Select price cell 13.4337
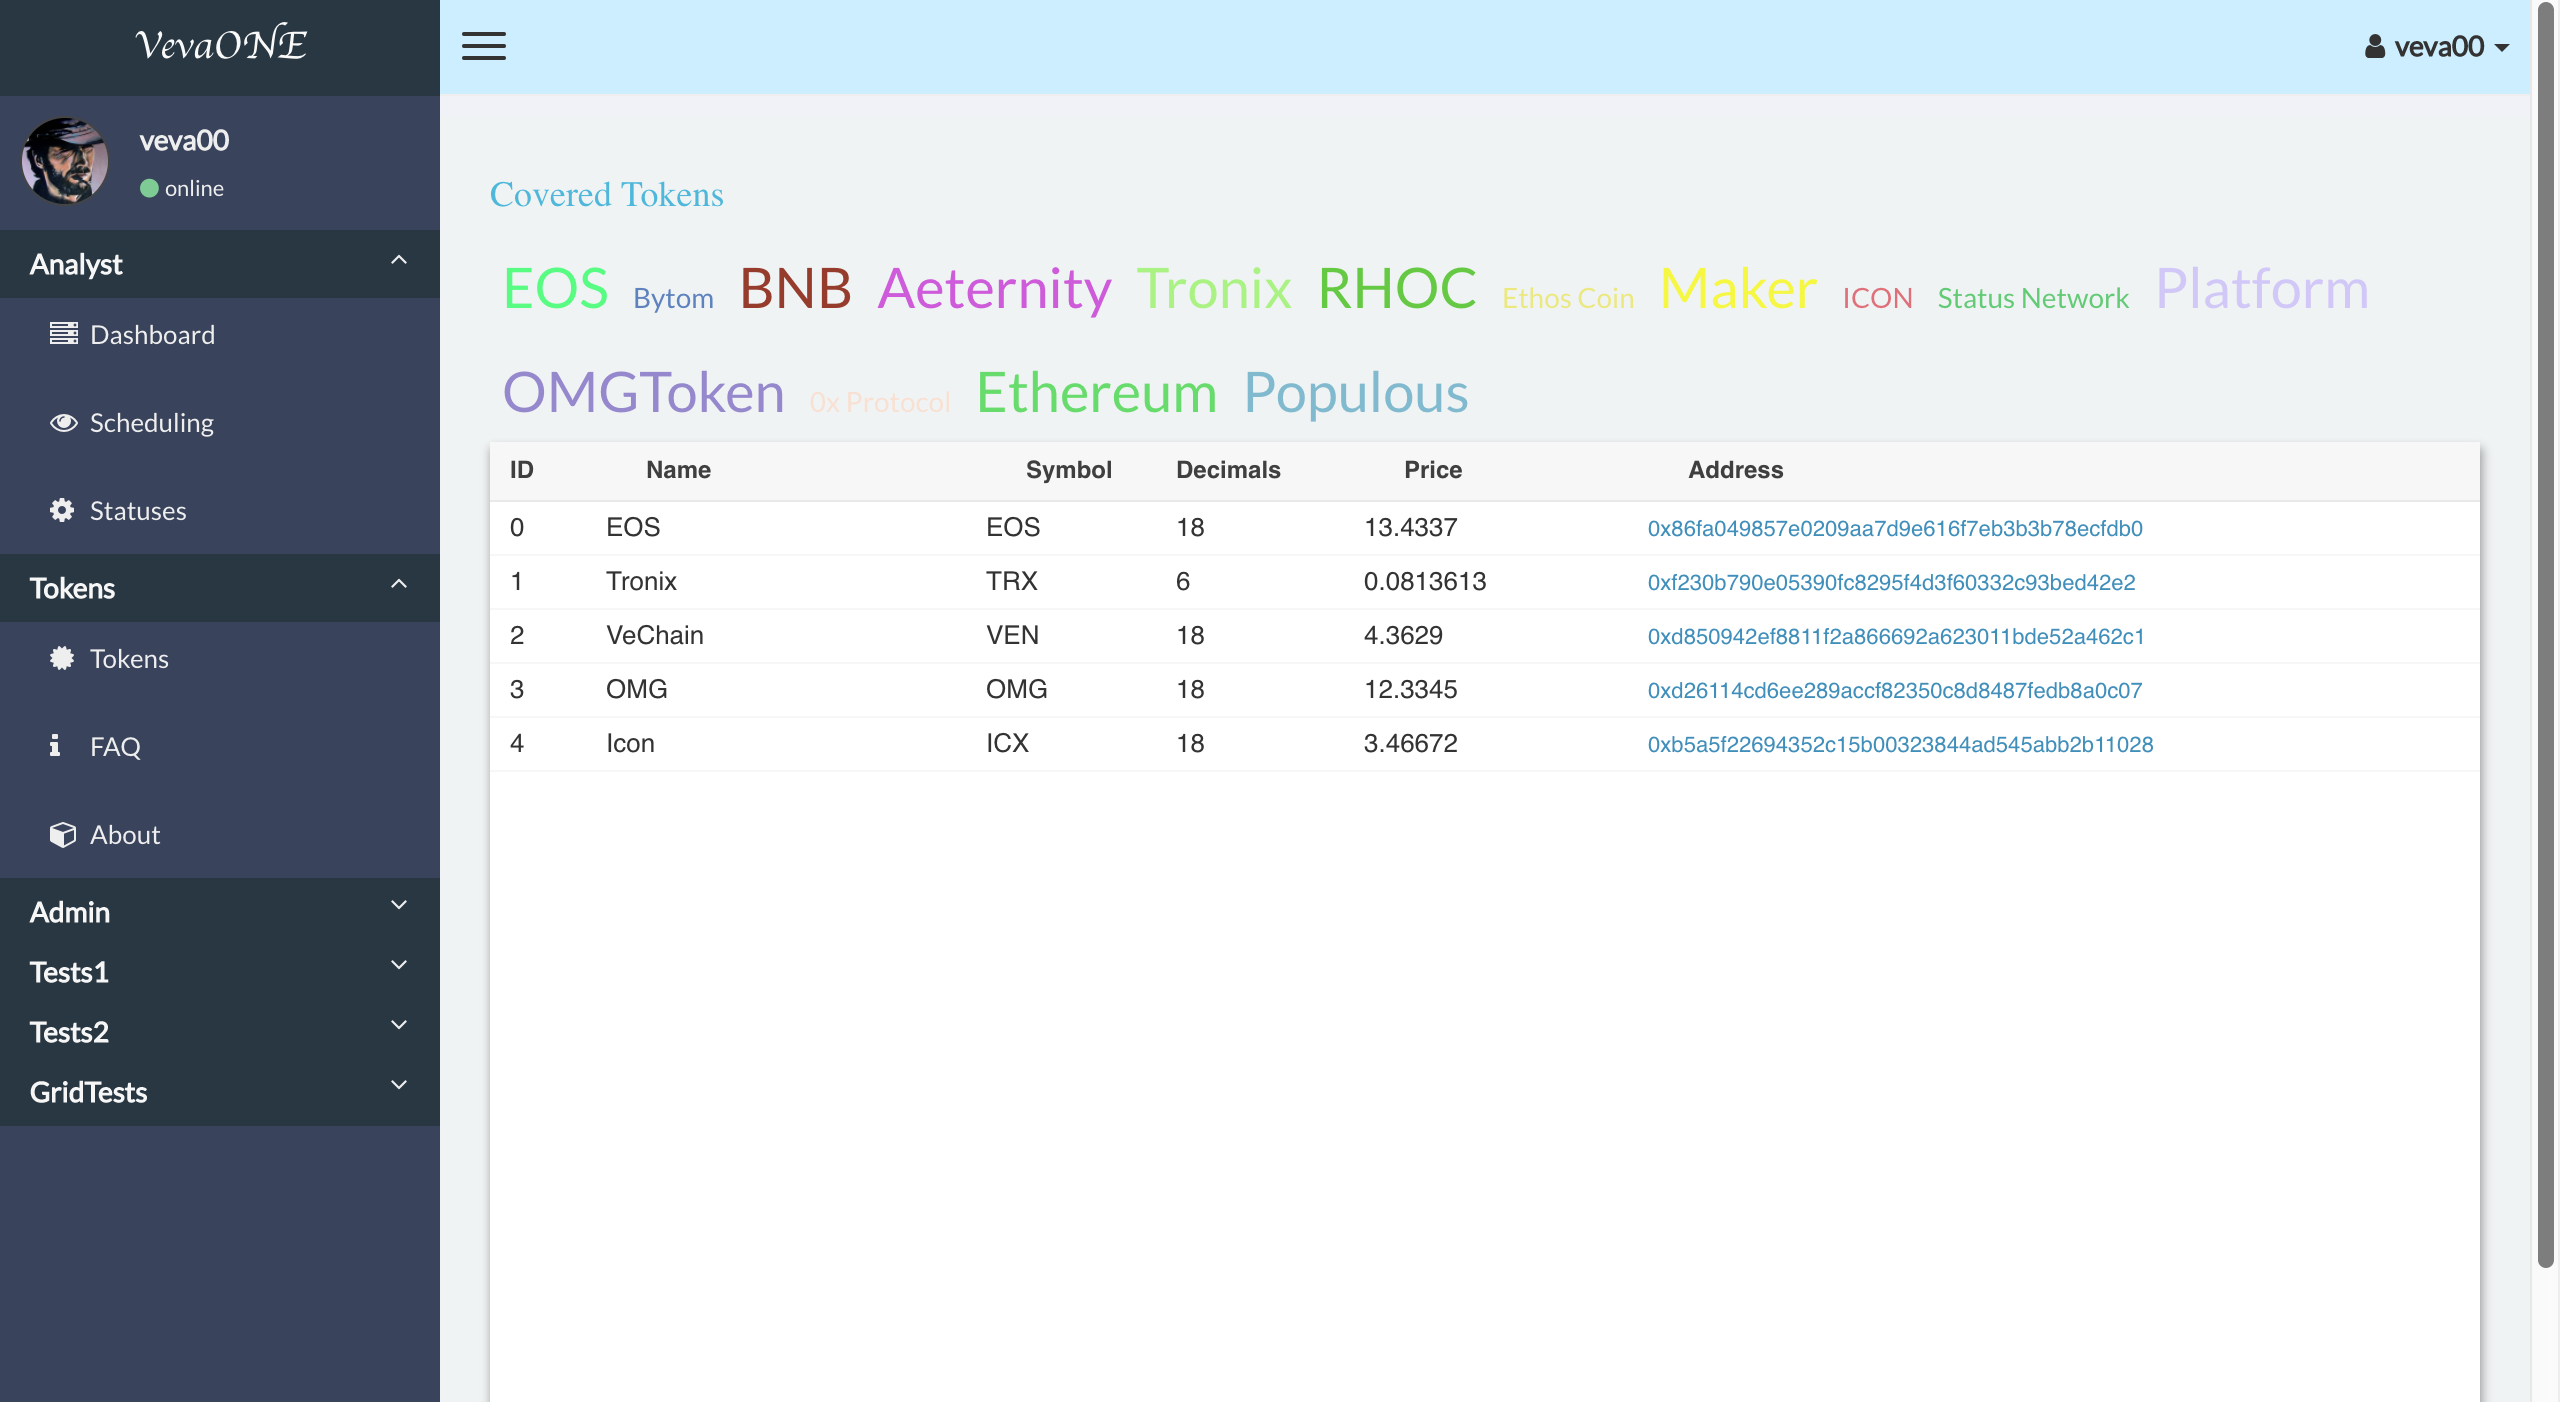The height and width of the screenshot is (1402, 2560). click(x=1411, y=527)
